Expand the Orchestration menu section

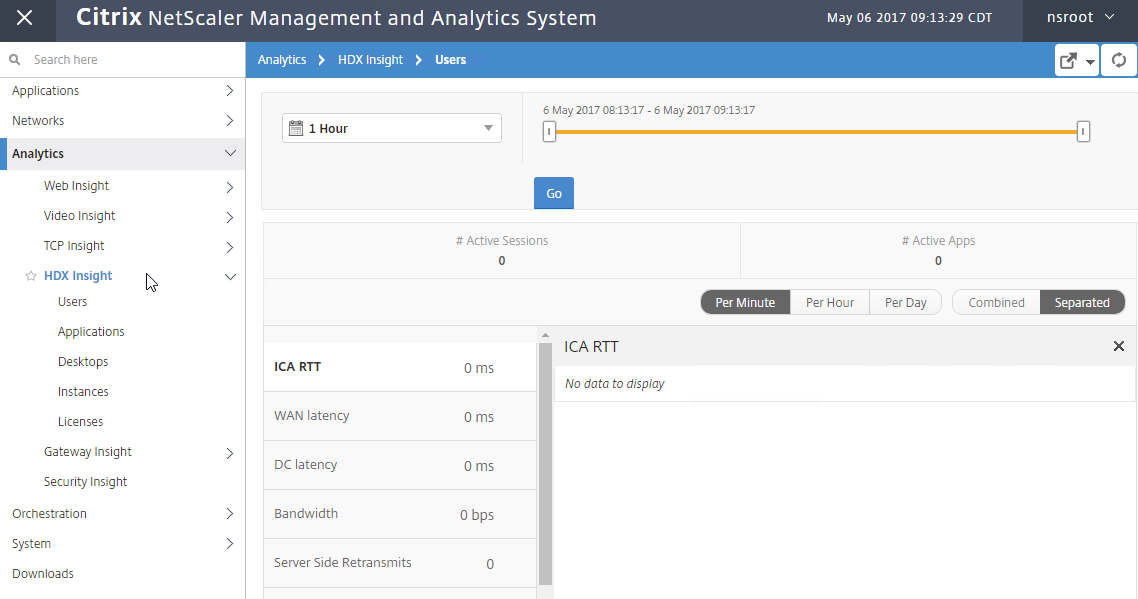(x=229, y=514)
